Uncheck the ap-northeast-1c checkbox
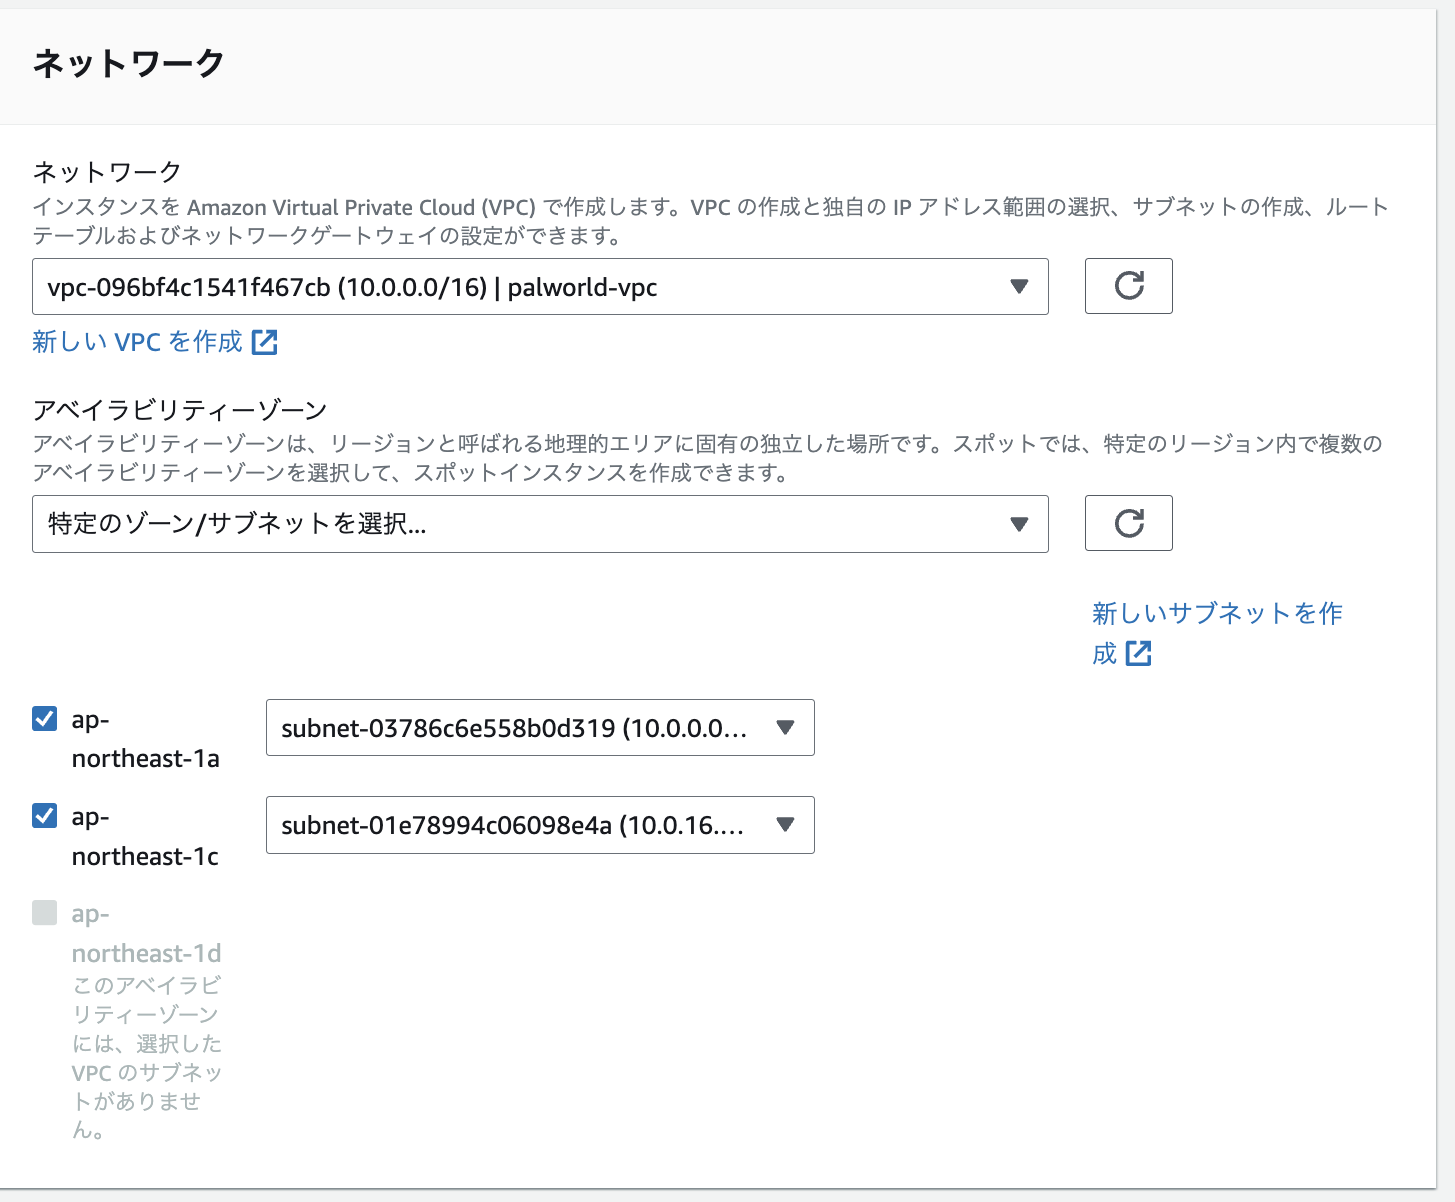 (45, 816)
